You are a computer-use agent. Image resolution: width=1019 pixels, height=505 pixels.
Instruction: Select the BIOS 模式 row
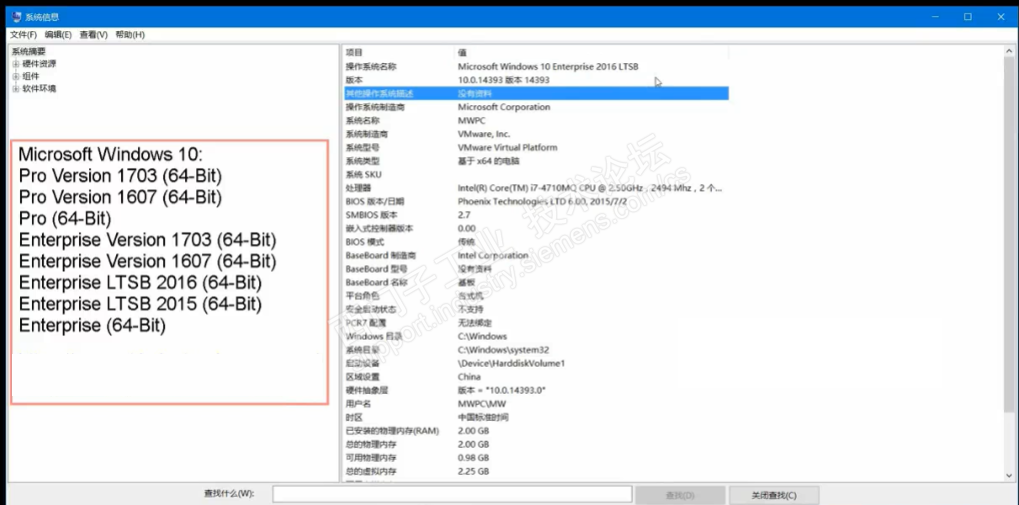535,242
